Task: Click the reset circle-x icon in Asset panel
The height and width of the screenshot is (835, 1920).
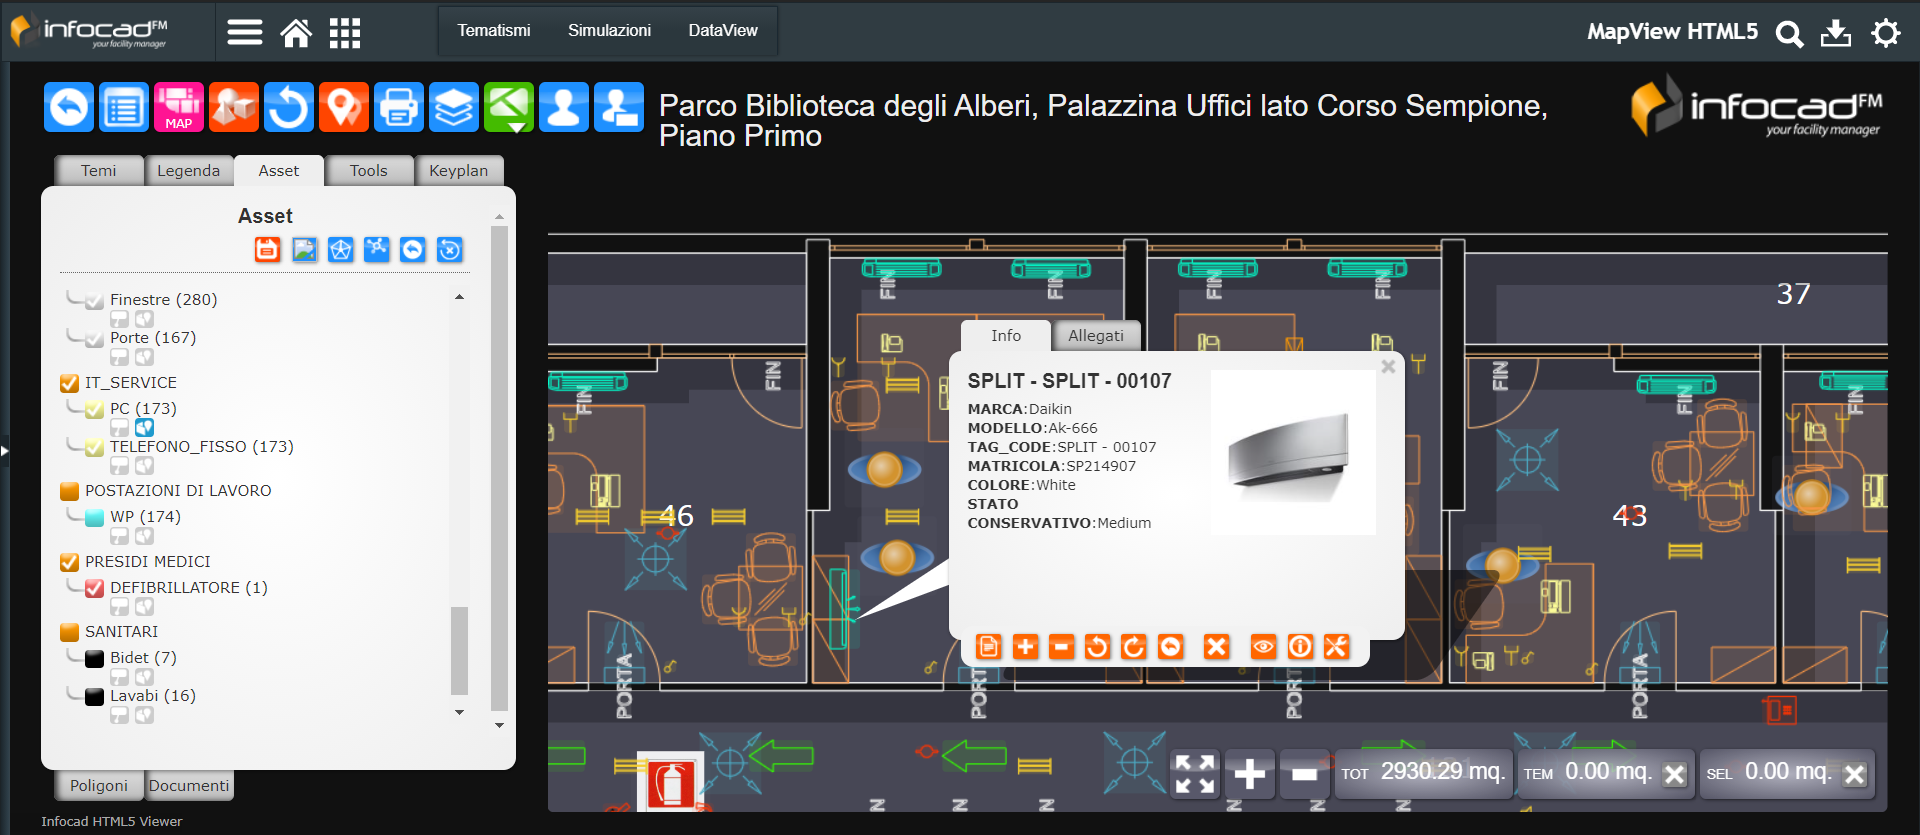Action: [x=450, y=249]
